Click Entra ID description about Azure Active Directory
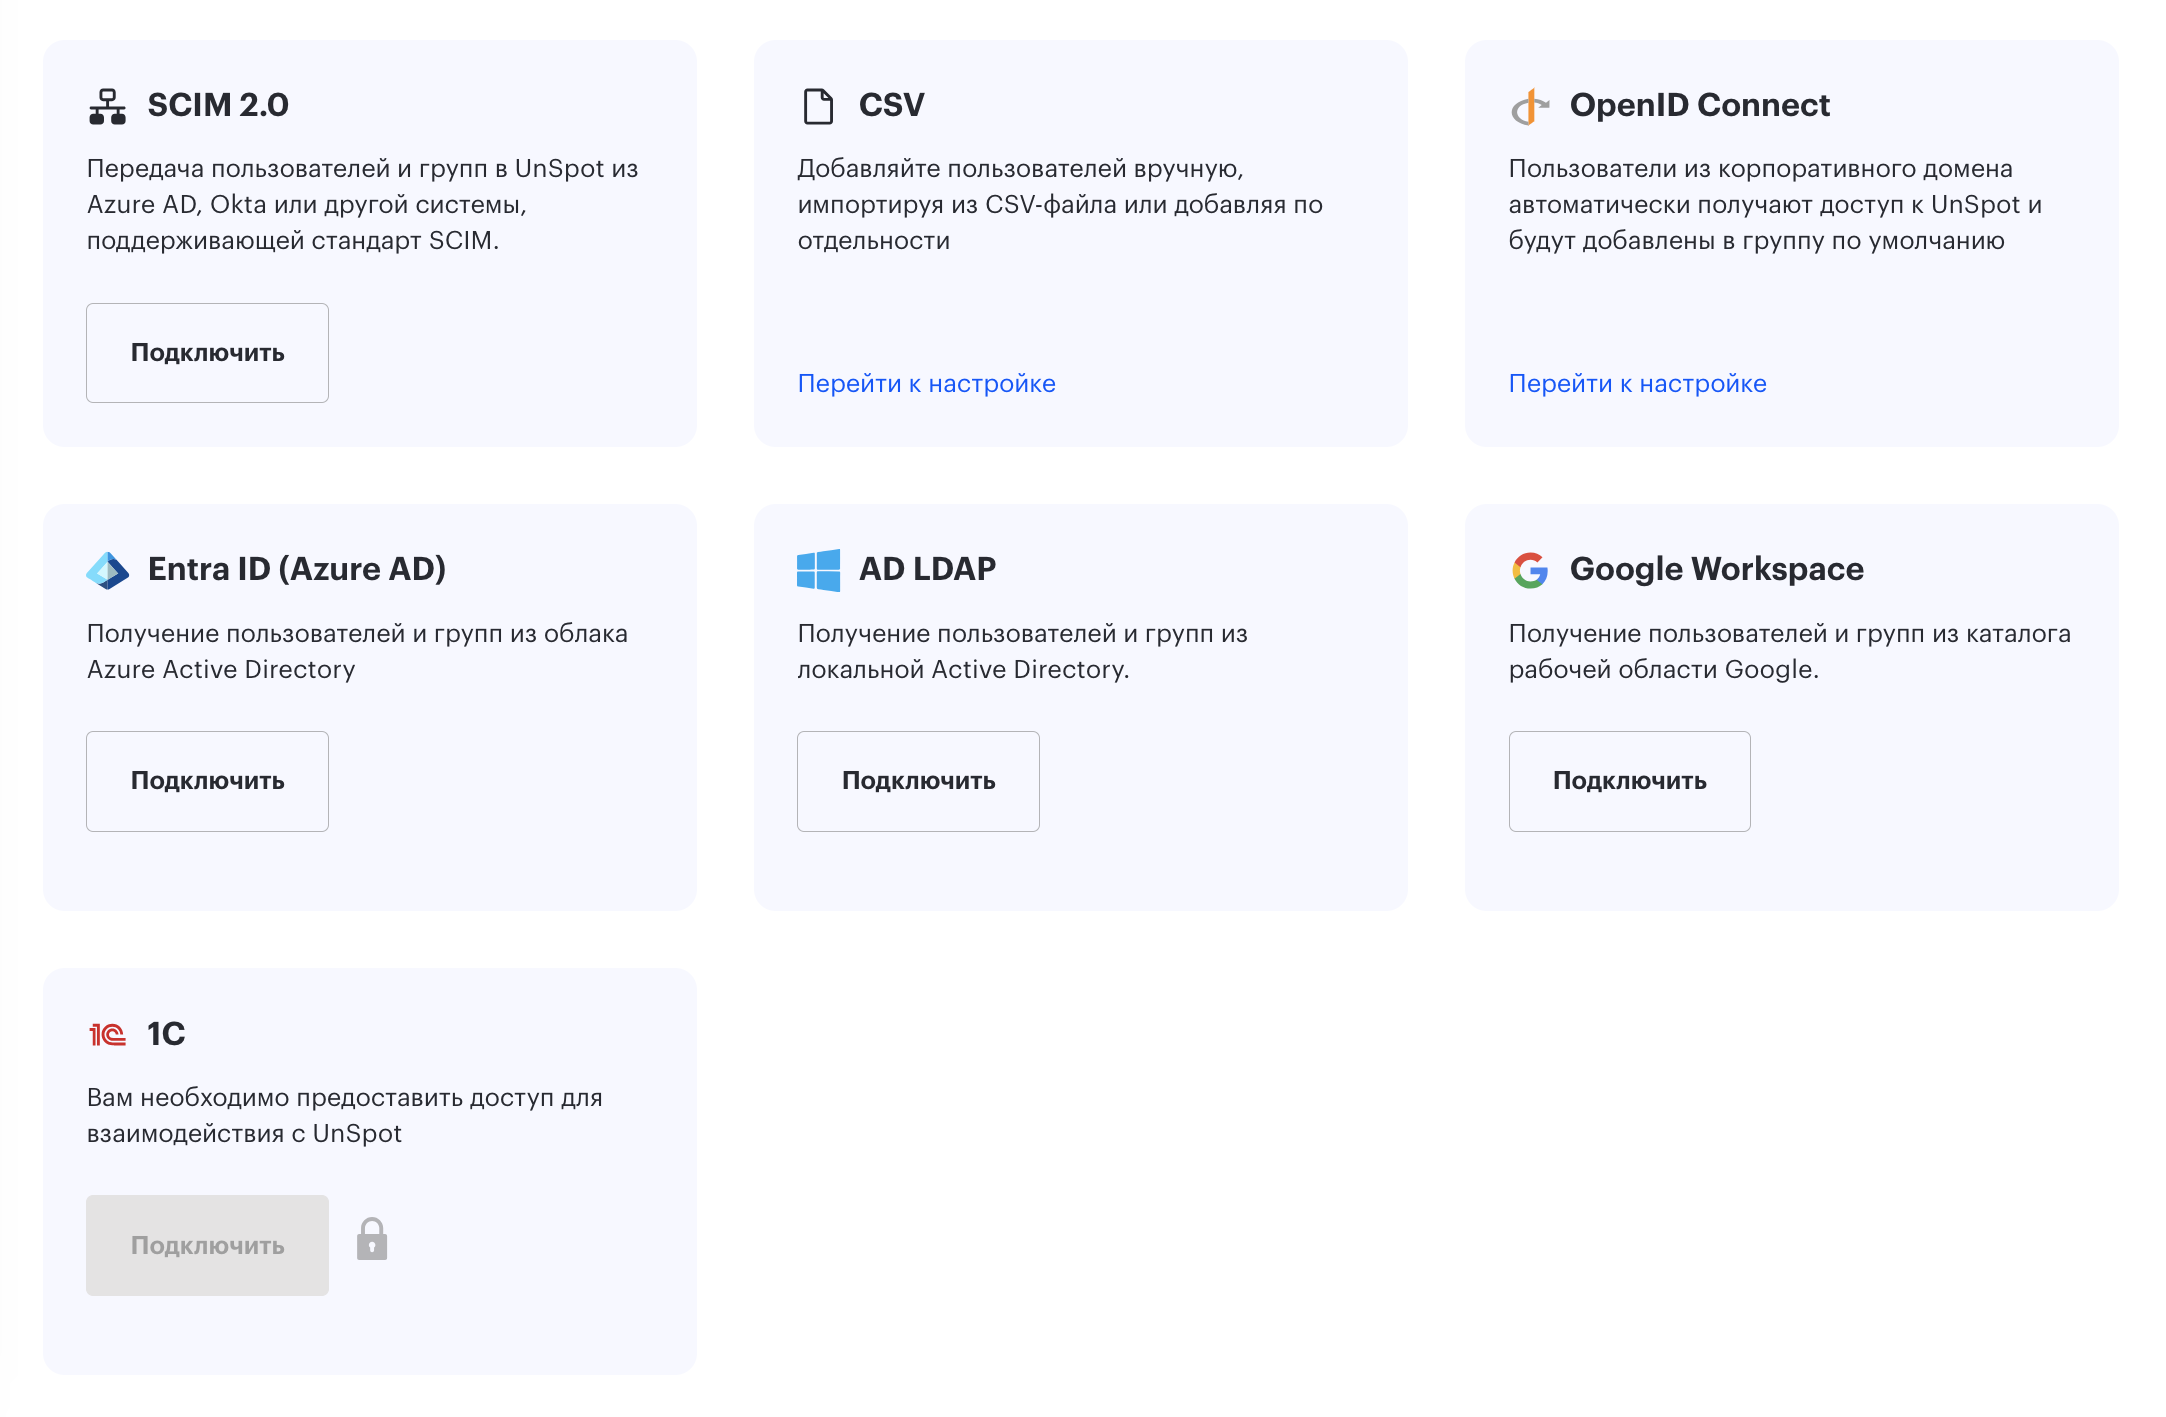Screen dimensions: 2166x1417 coord(357,652)
